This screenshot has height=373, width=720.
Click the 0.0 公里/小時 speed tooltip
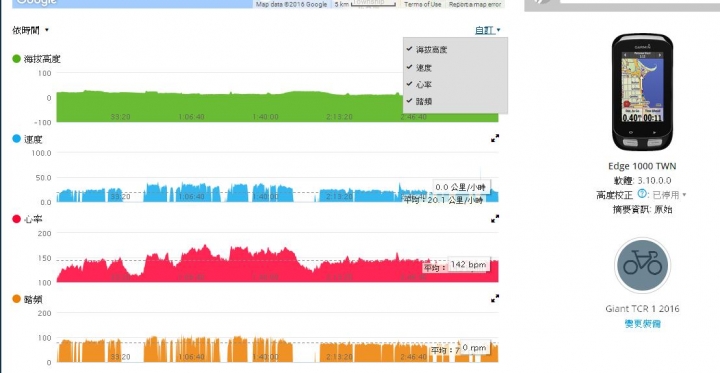(x=461, y=187)
